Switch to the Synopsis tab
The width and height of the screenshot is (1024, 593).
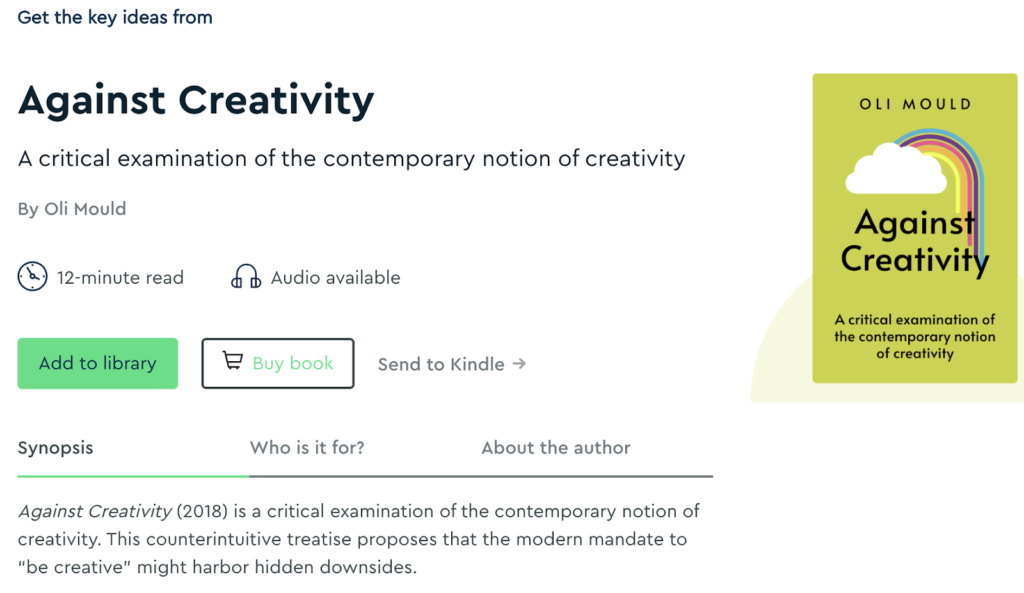point(56,448)
